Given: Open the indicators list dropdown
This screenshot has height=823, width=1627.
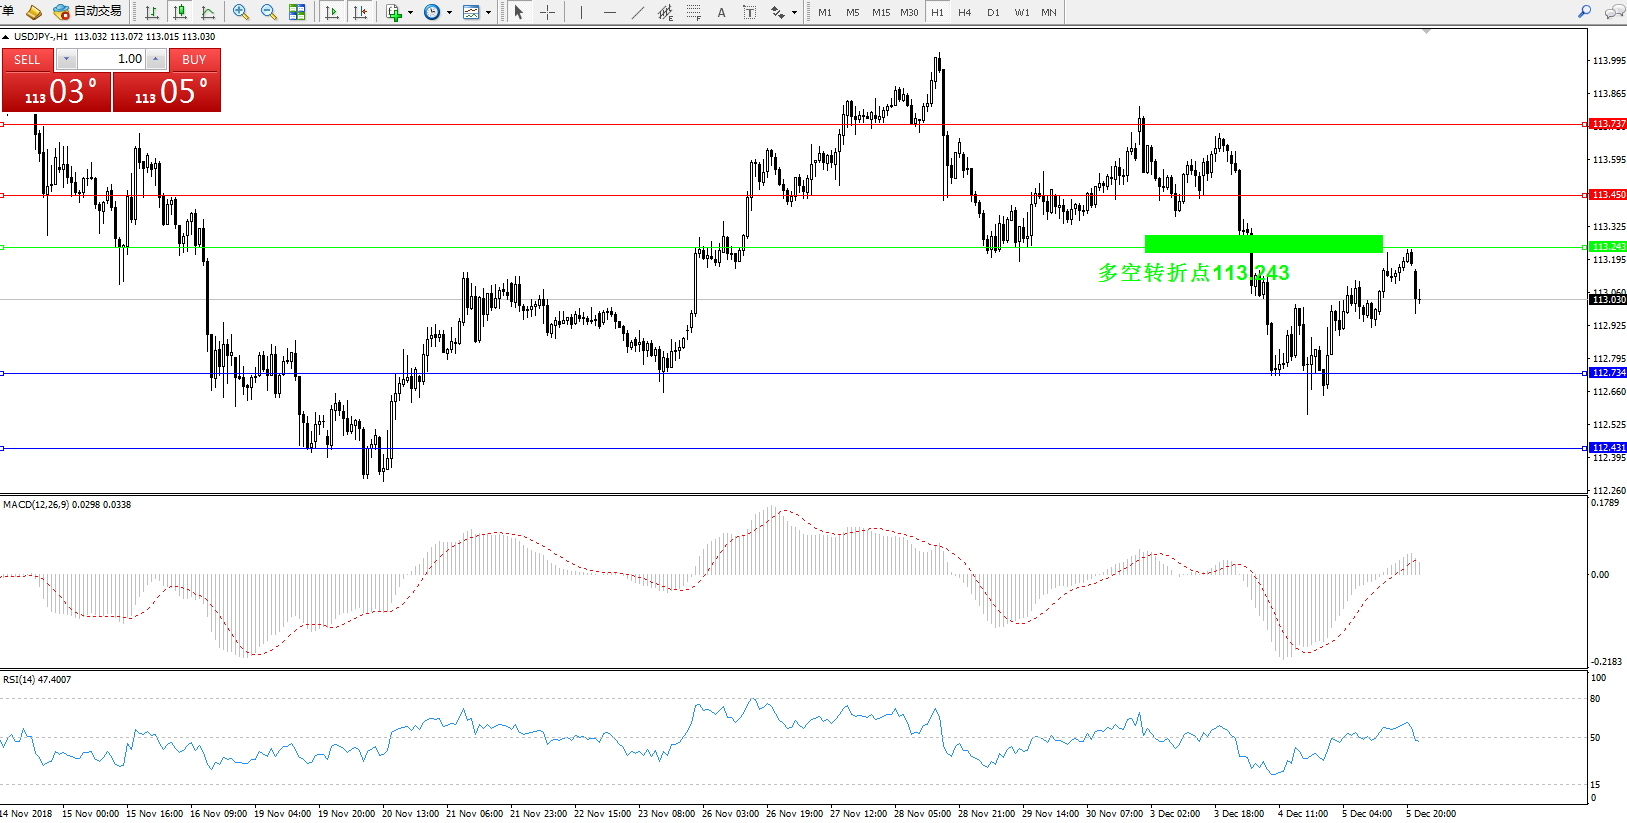Looking at the screenshot, I should click(x=410, y=13).
